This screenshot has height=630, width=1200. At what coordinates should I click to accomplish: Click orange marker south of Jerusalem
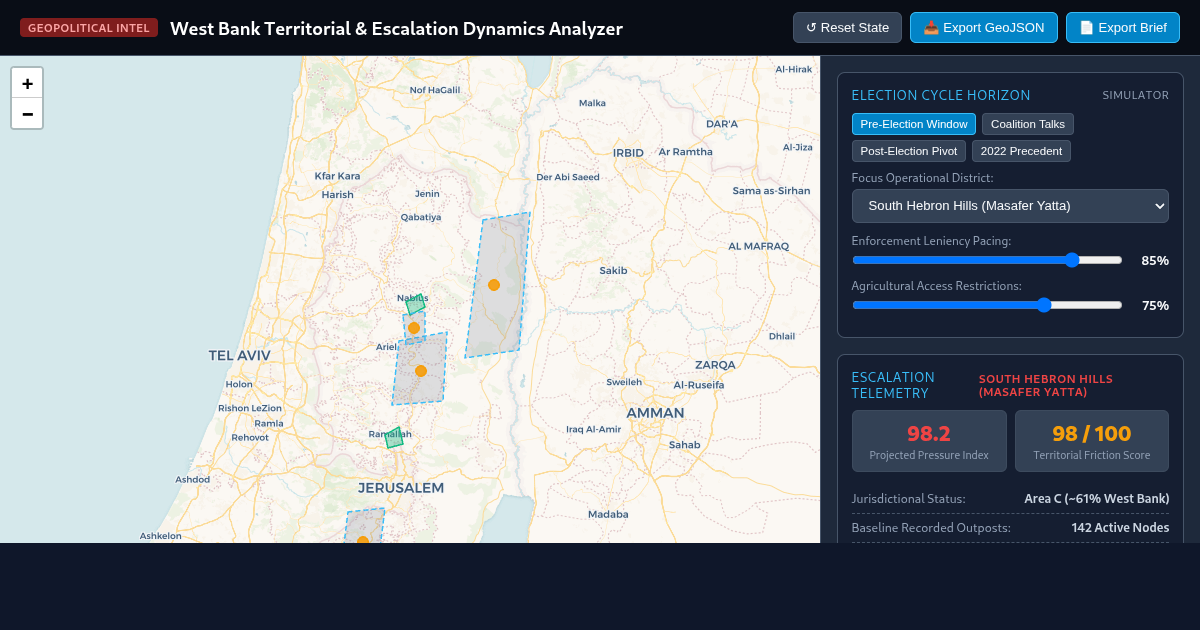coord(363,540)
